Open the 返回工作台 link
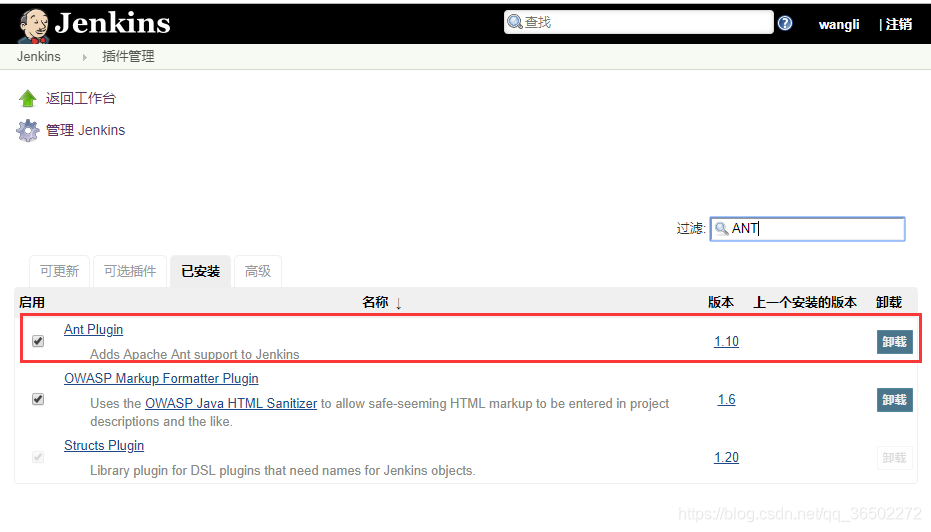Image resolution: width=931 pixels, height=532 pixels. click(81, 98)
